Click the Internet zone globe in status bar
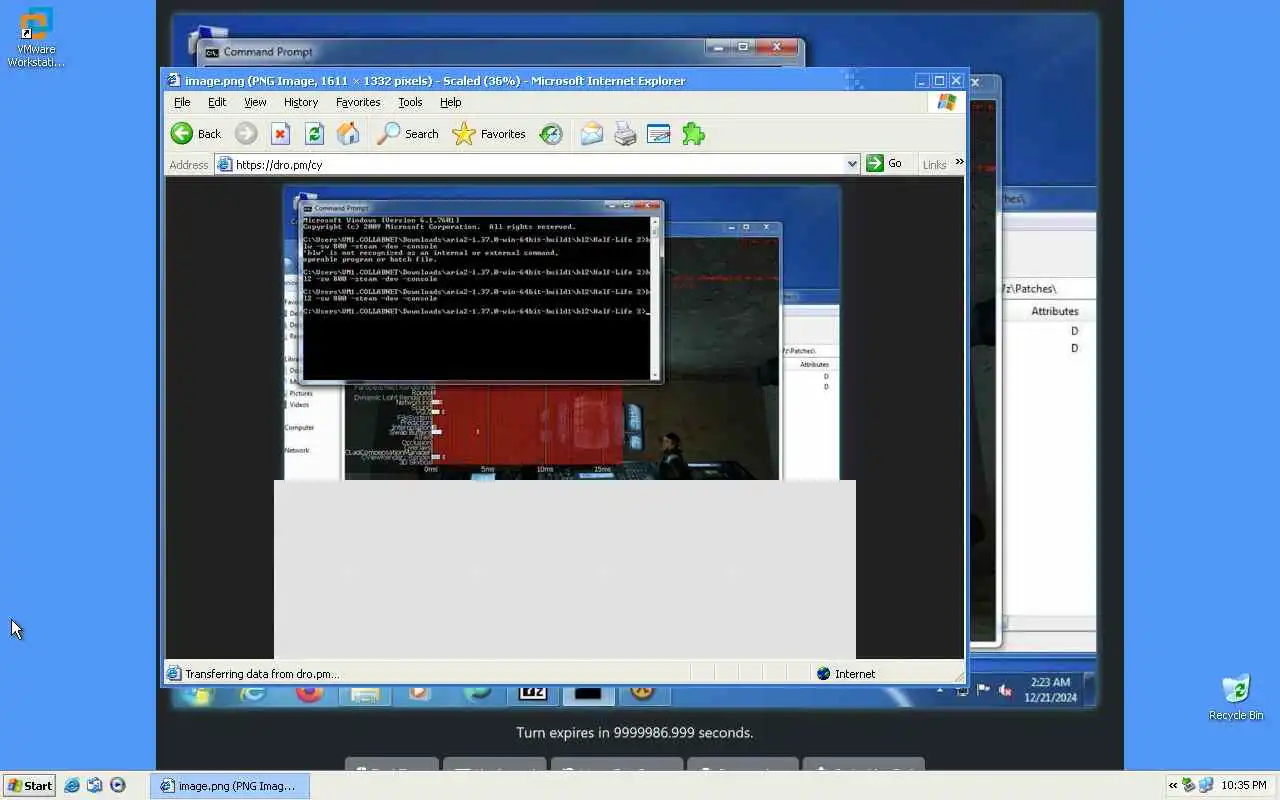The image size is (1280, 800). (824, 674)
